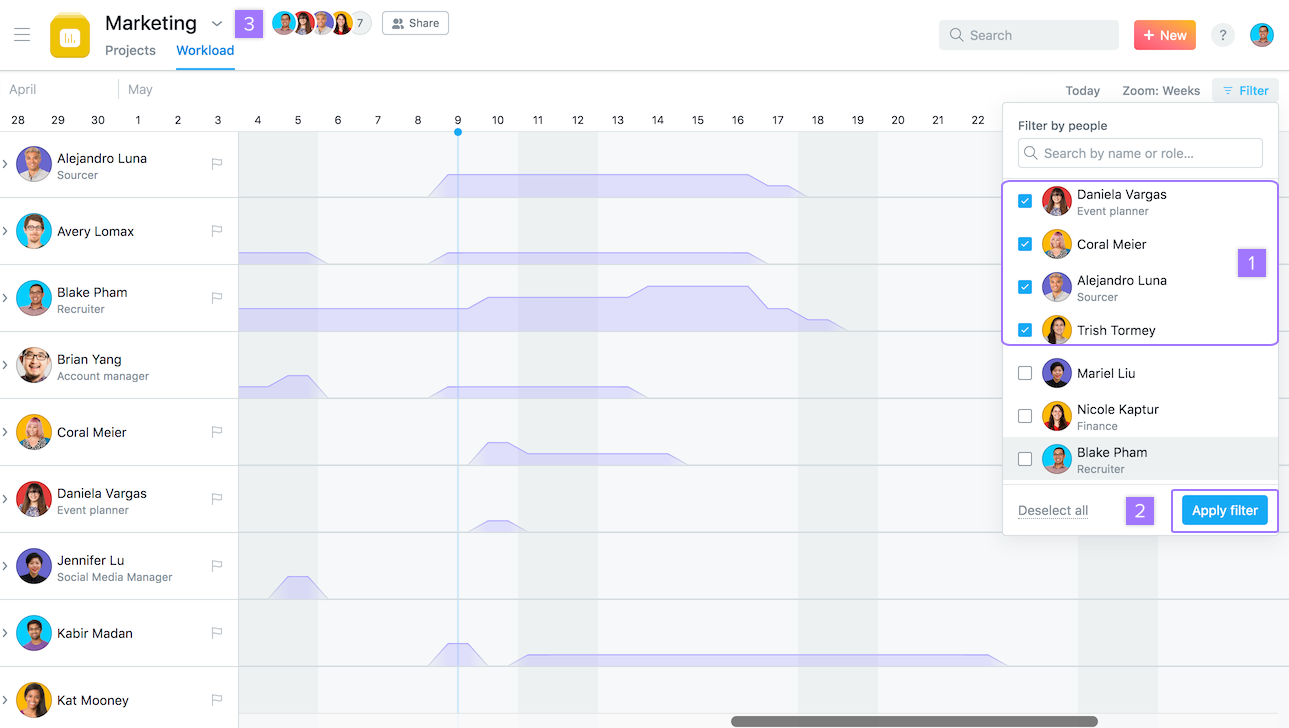Check the Mariel Liu checkbox
The height and width of the screenshot is (728, 1289).
click(1025, 373)
